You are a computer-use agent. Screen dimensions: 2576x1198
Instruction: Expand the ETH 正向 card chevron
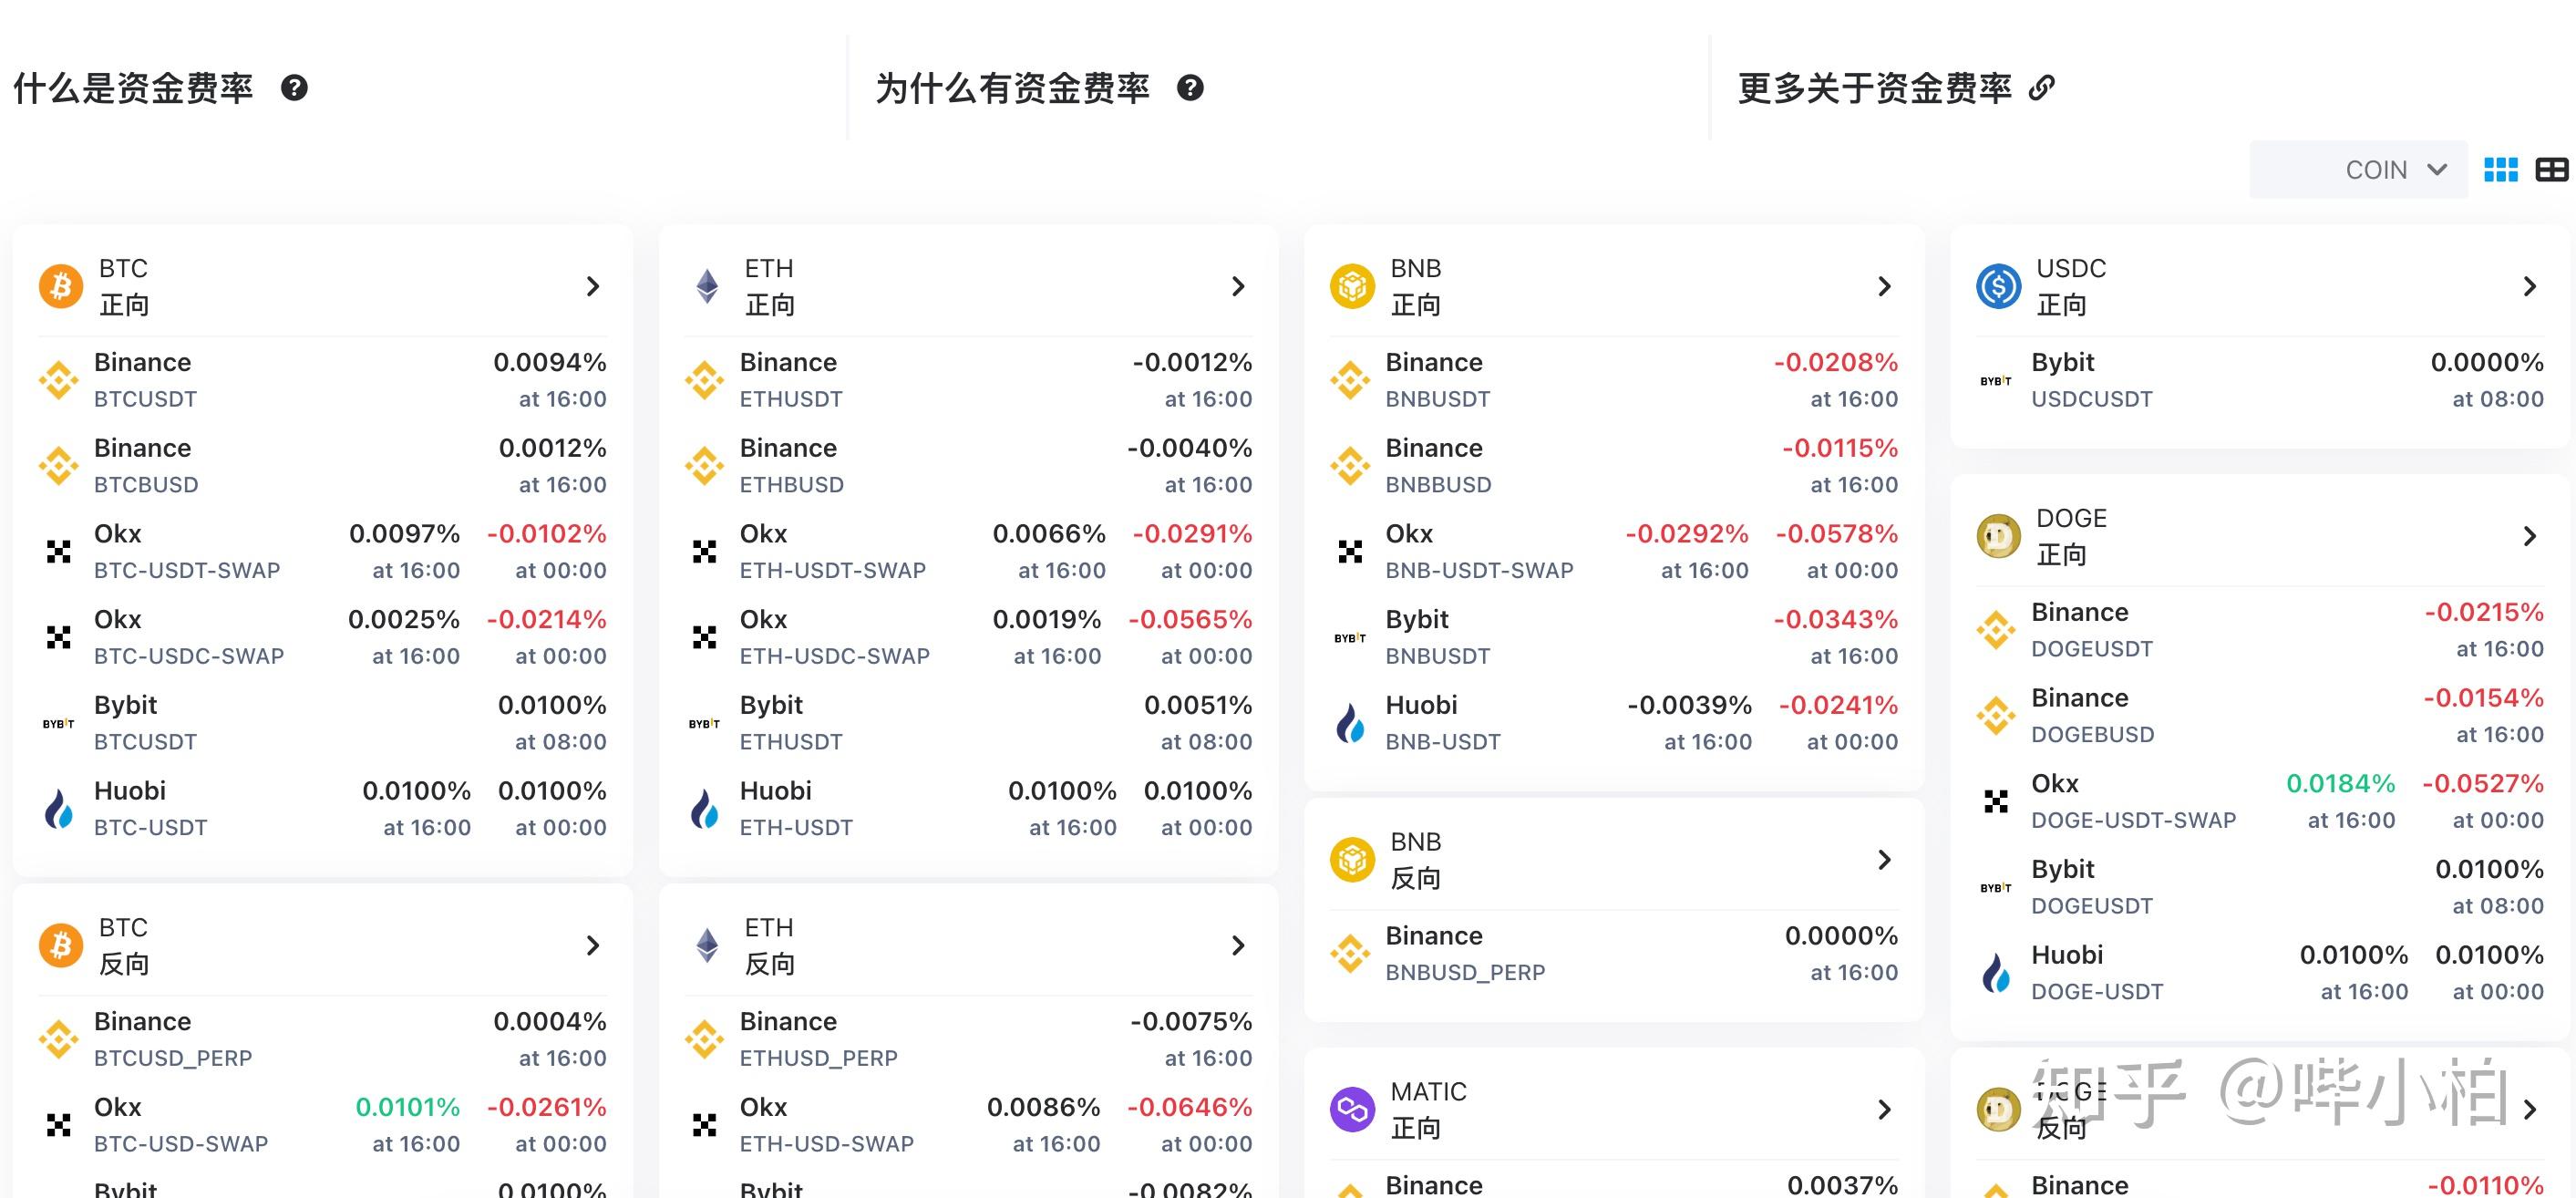[x=1238, y=286]
